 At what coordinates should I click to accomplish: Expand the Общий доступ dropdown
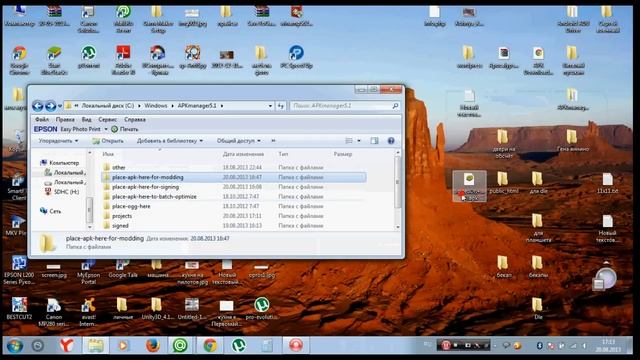tap(238, 141)
